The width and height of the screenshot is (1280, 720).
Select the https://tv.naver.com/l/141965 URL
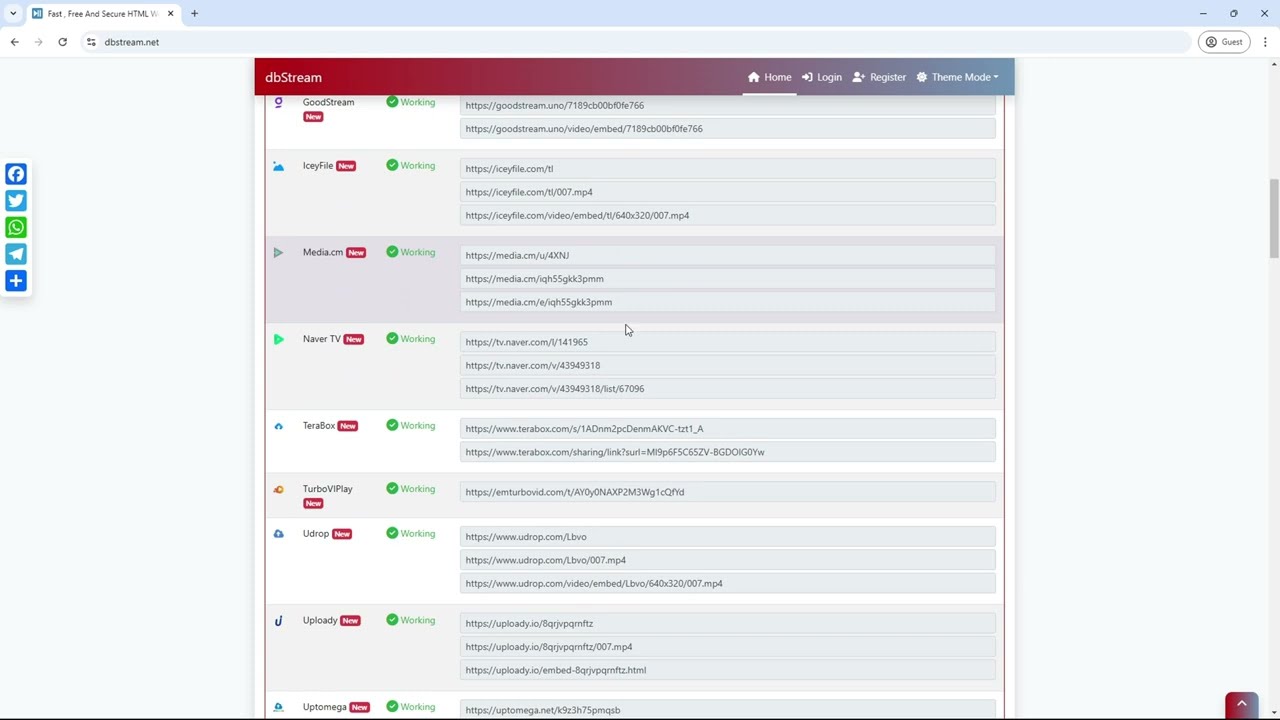[x=728, y=342]
